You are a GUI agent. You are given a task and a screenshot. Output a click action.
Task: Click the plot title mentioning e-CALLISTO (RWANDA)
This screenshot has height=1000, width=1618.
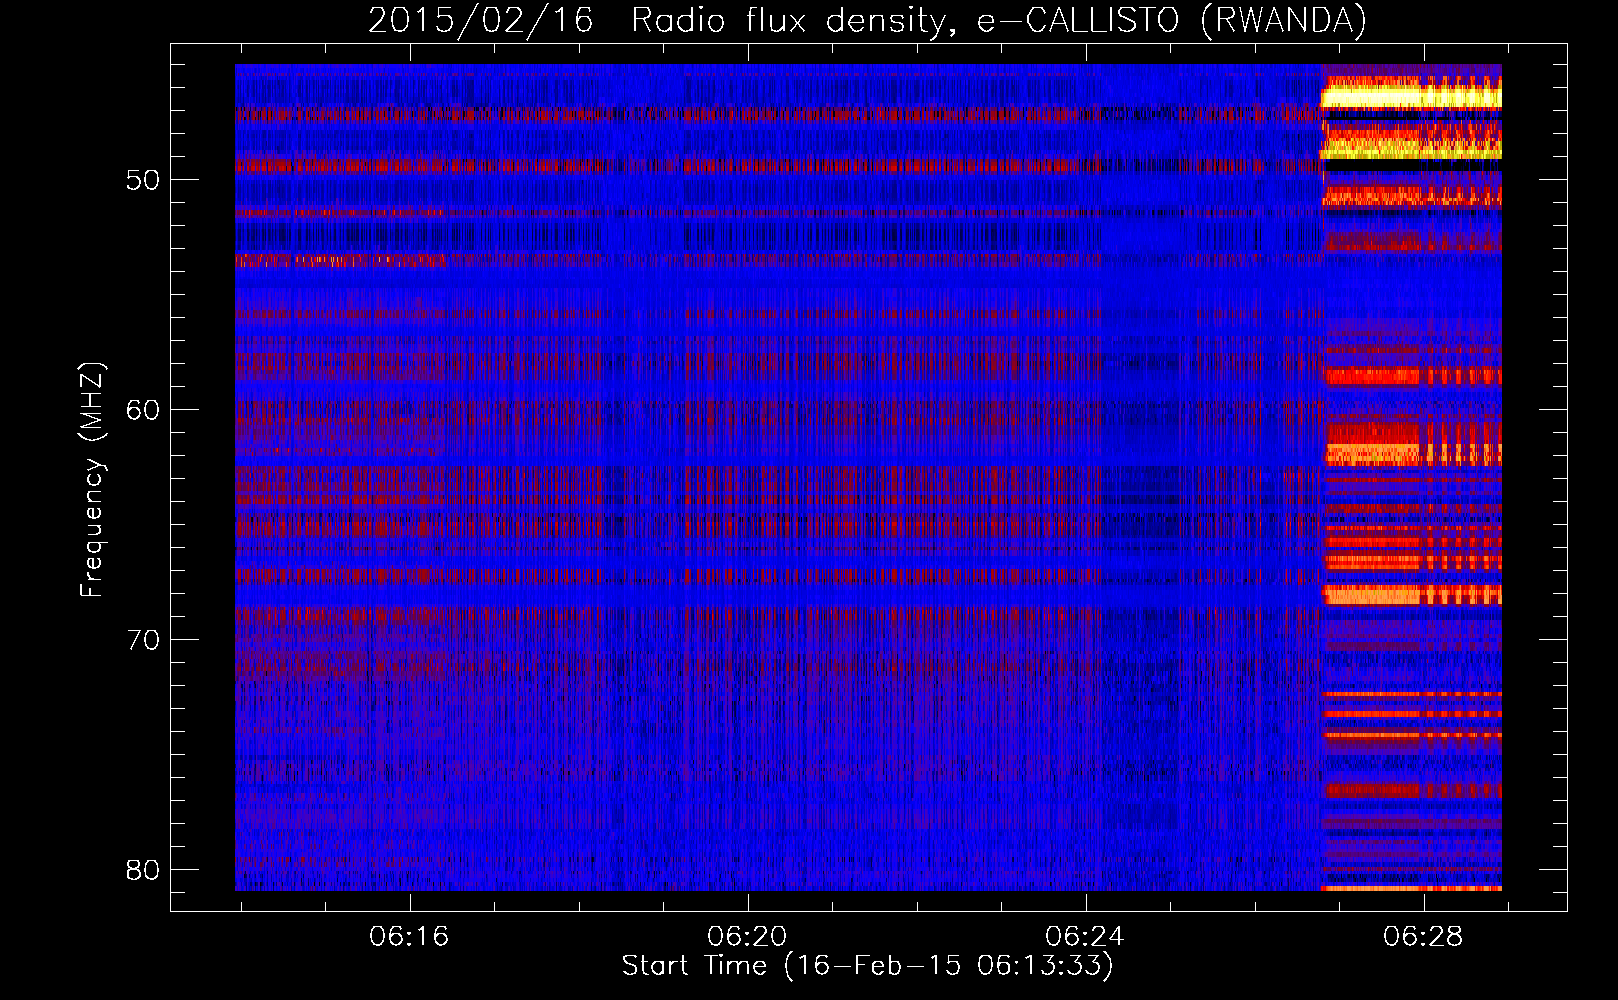(867, 20)
